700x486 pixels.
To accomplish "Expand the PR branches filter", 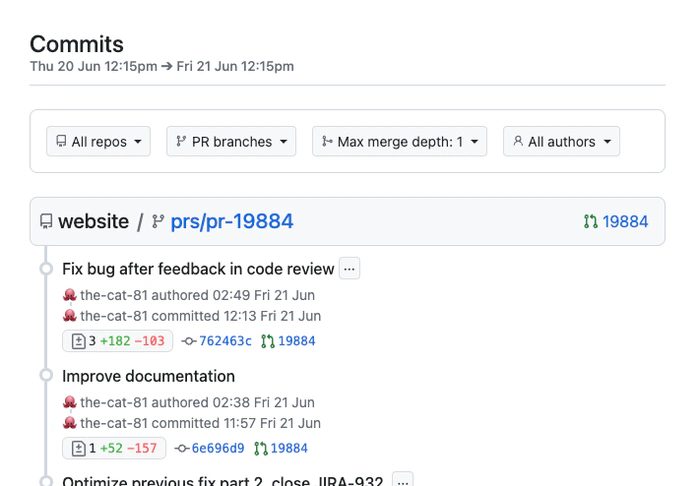I will 231,142.
